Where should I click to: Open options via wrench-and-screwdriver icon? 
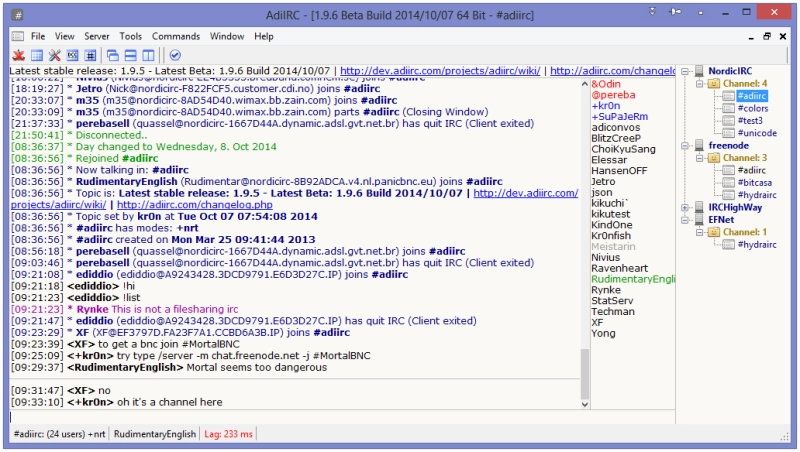(x=55, y=55)
